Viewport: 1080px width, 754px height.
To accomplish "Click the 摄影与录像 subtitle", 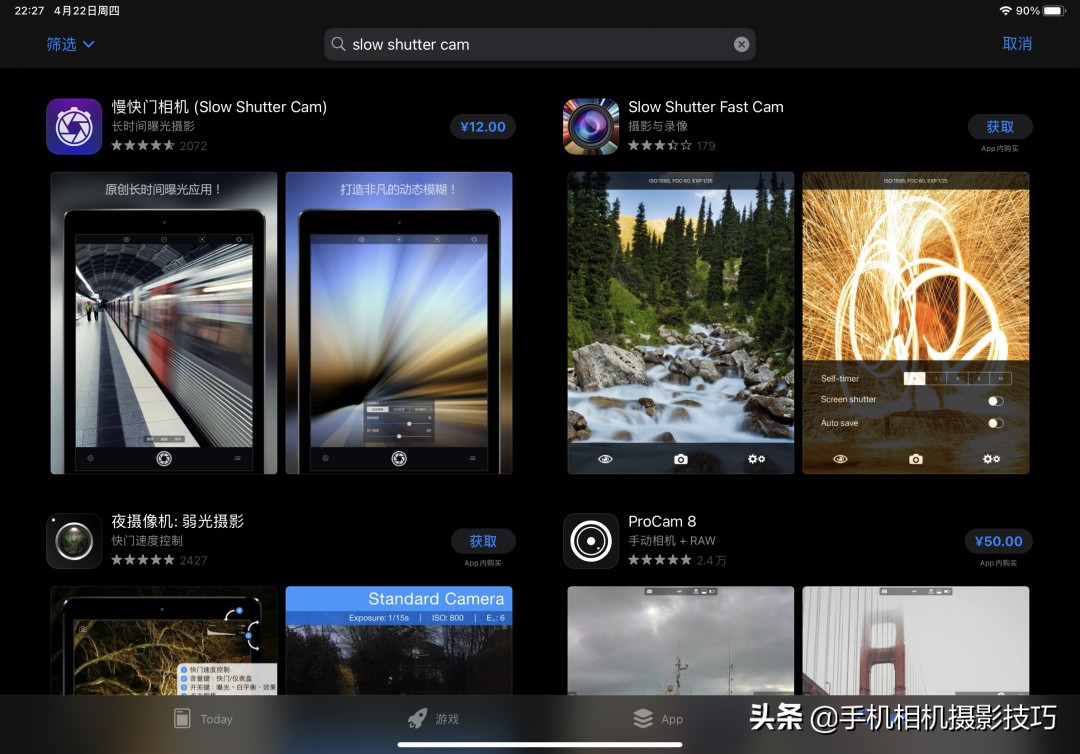I will [x=658, y=126].
